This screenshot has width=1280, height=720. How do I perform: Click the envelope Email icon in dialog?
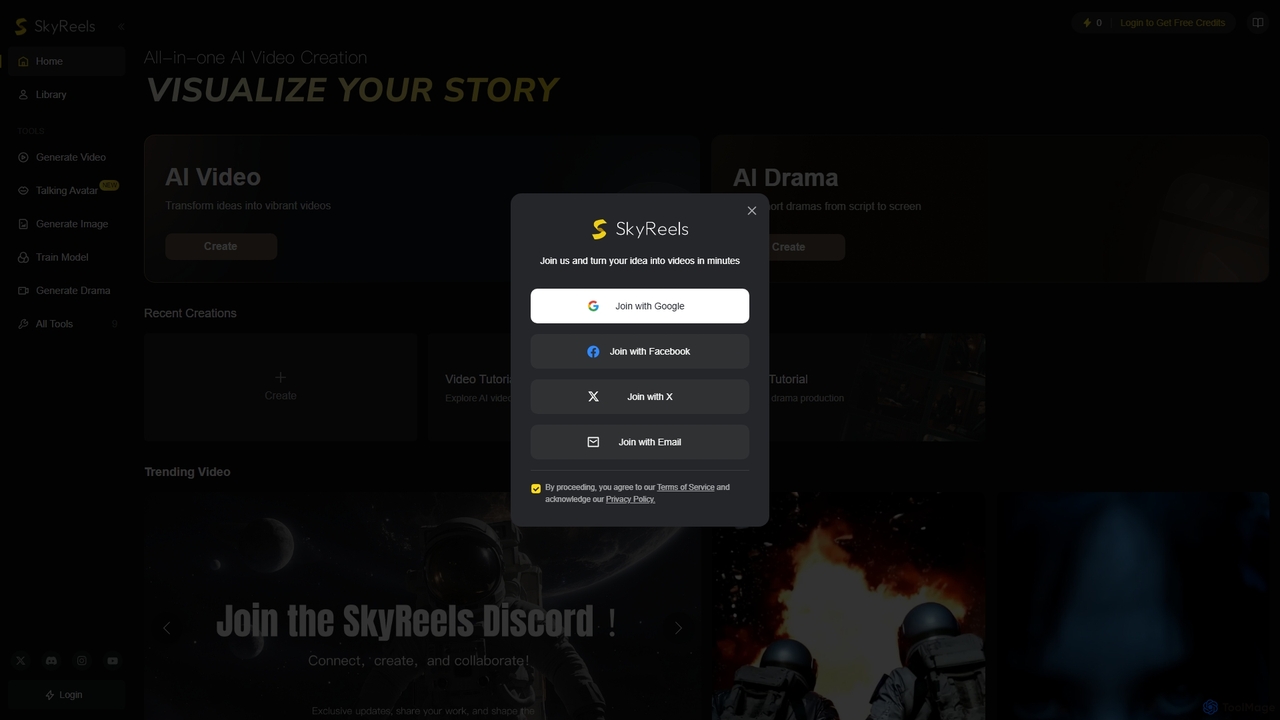593,442
